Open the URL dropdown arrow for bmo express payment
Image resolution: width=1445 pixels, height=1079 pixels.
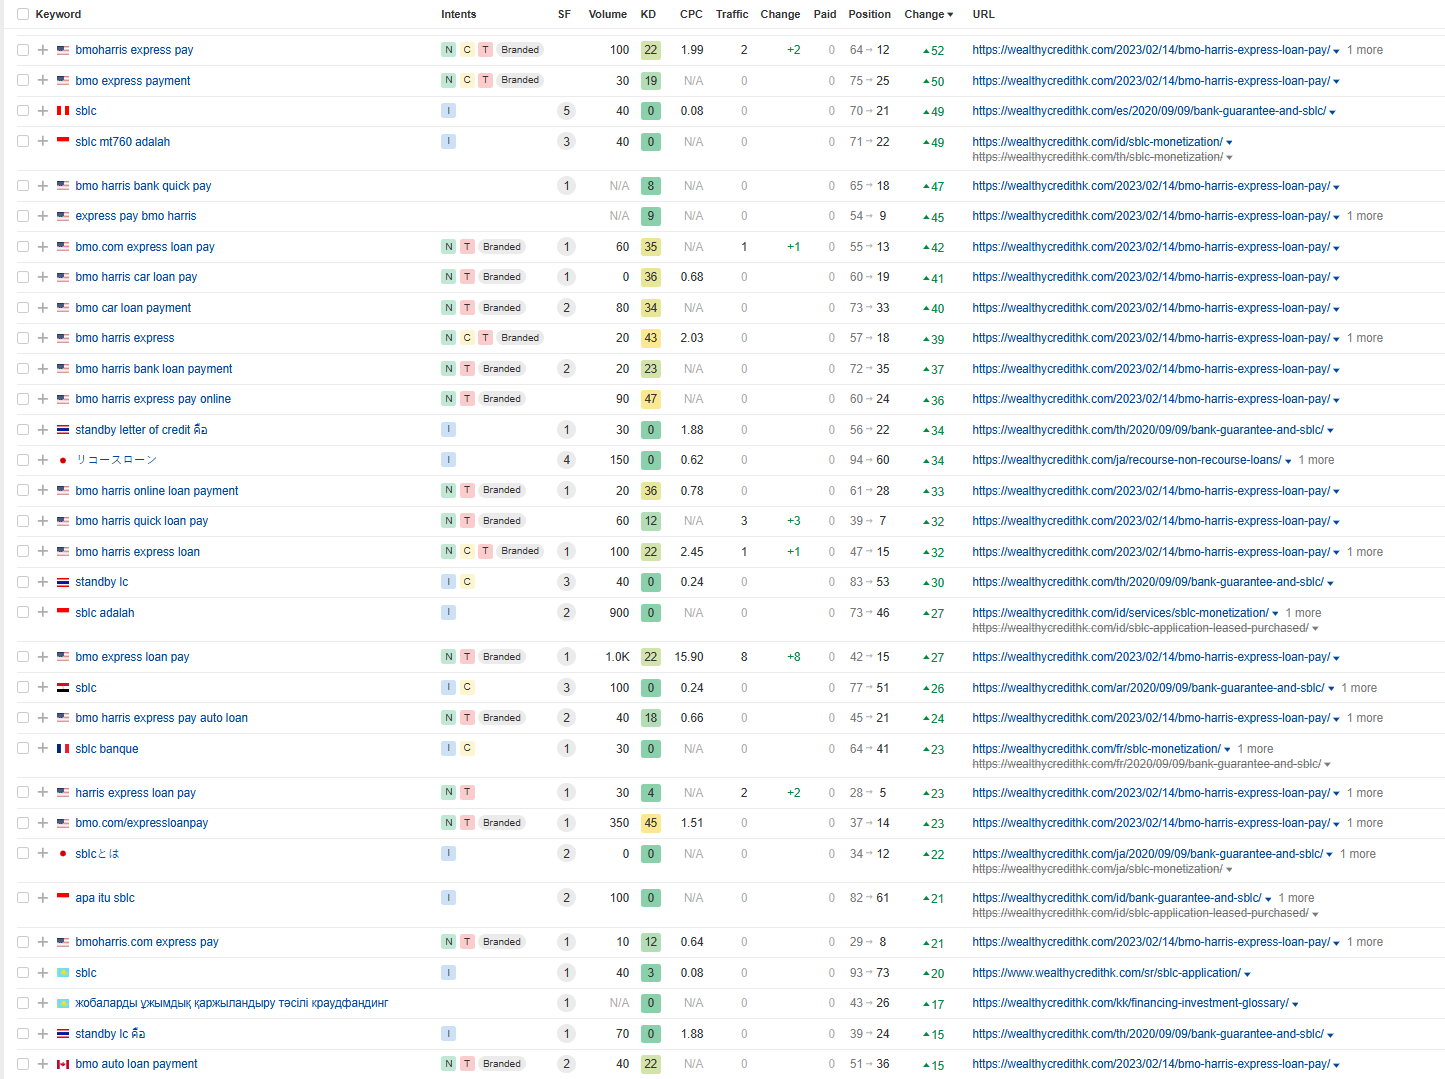(1336, 82)
